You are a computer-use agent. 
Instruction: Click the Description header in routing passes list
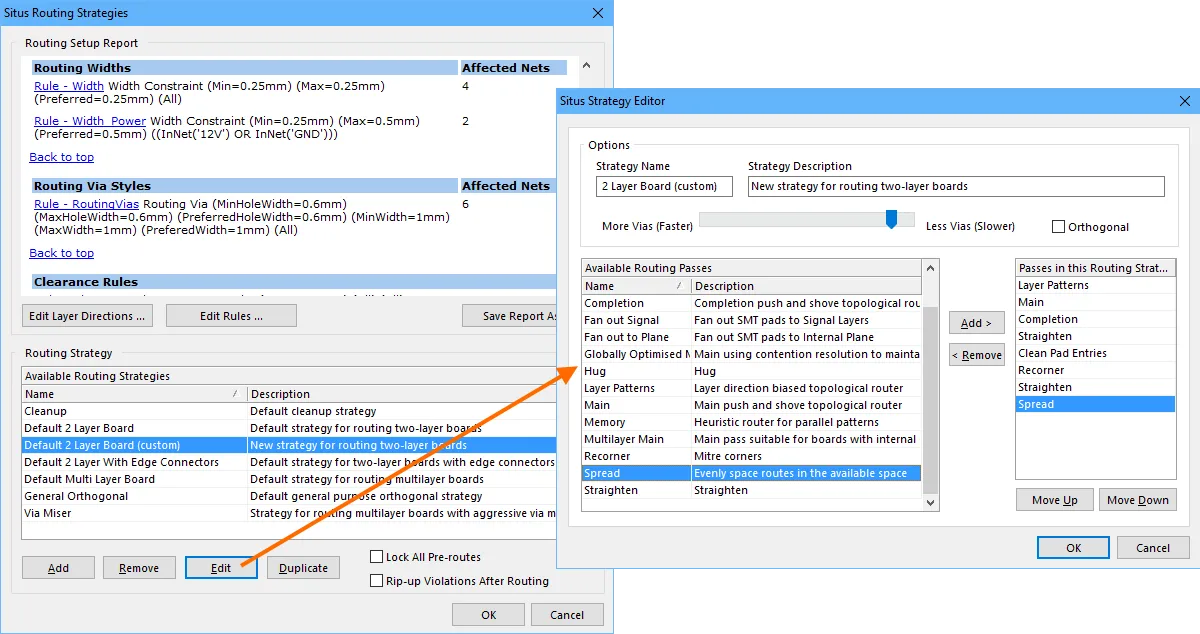click(807, 286)
